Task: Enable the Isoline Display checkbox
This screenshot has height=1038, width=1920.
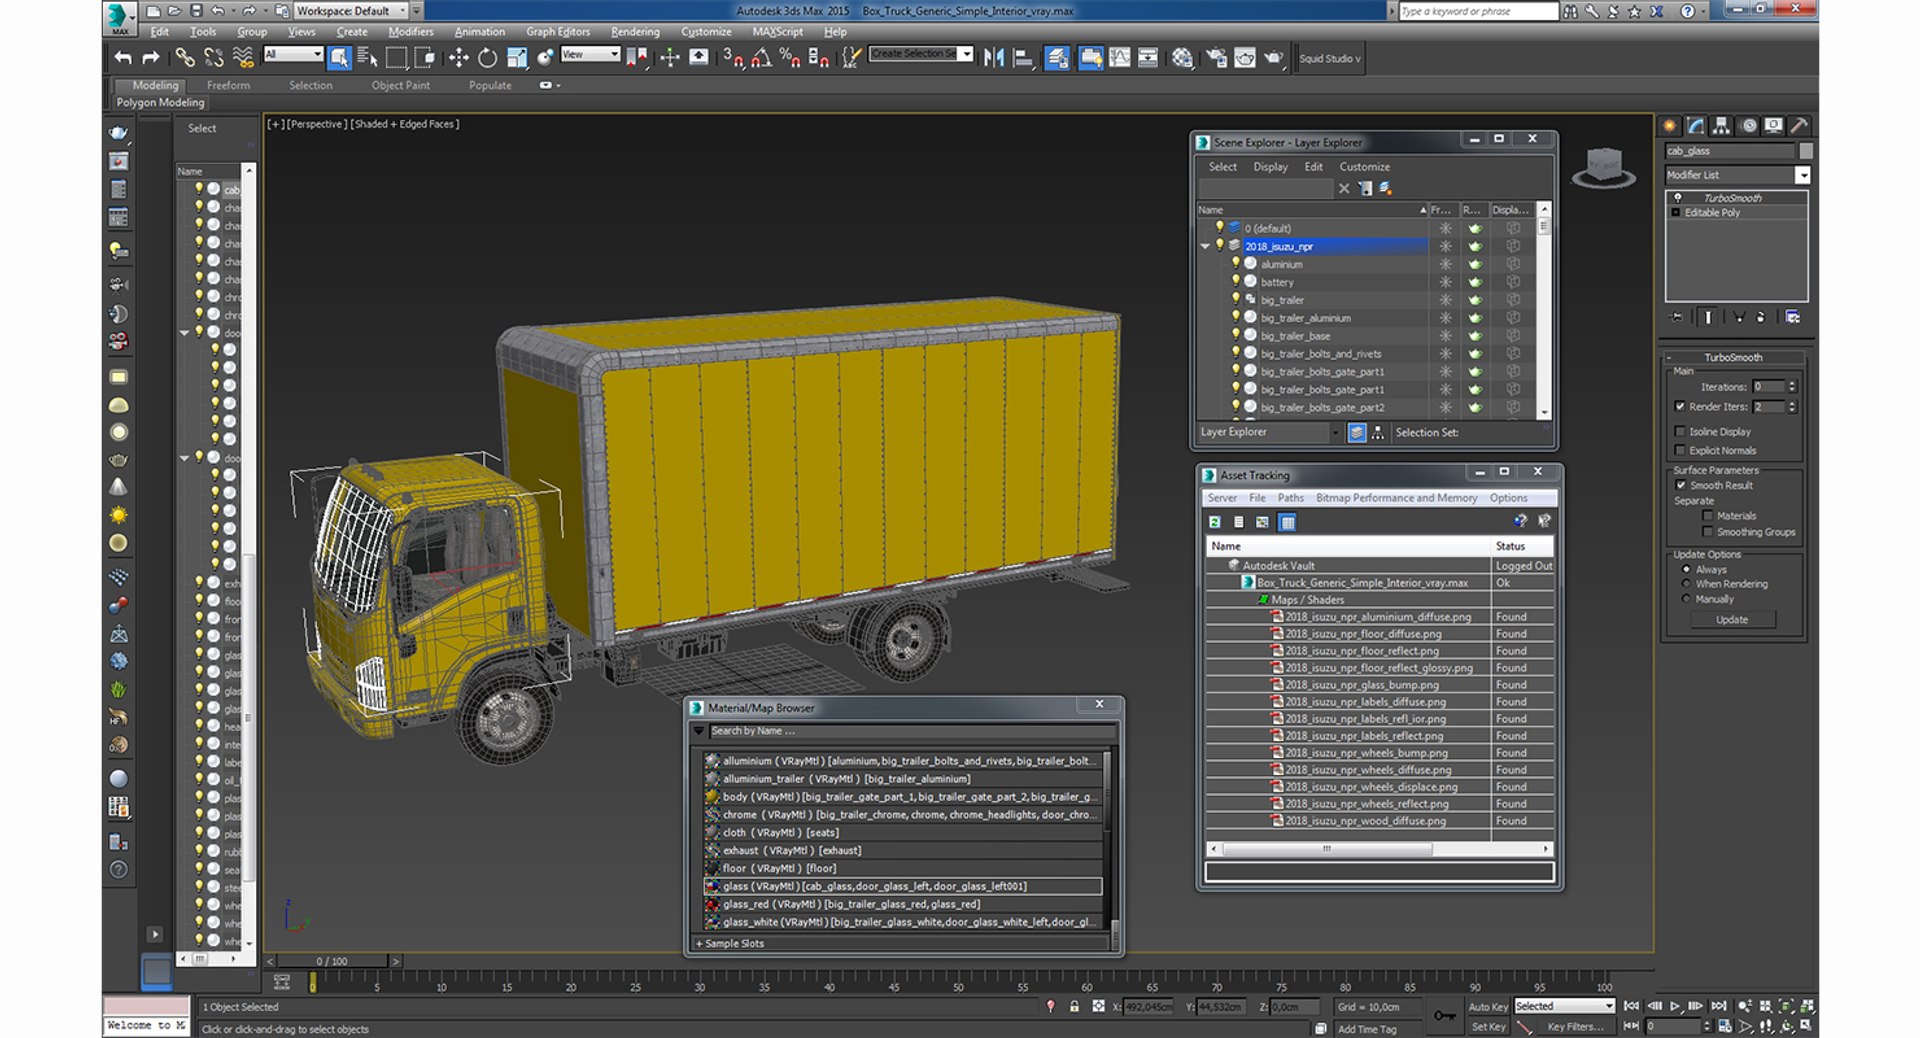Action: coord(1680,431)
